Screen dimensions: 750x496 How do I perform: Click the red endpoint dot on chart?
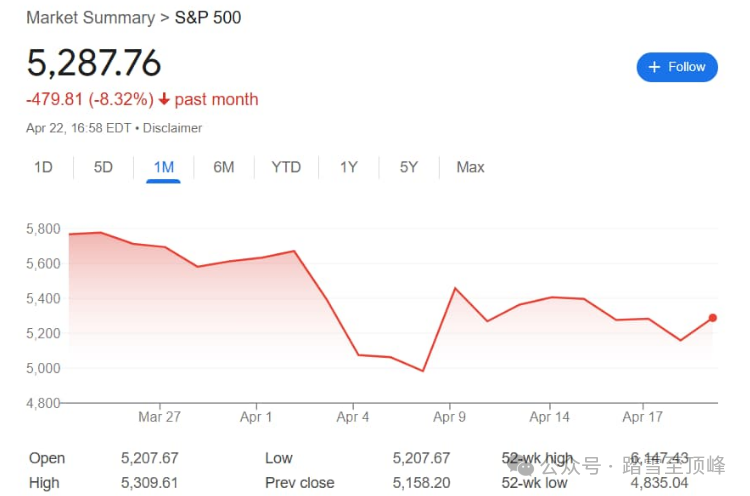713,318
